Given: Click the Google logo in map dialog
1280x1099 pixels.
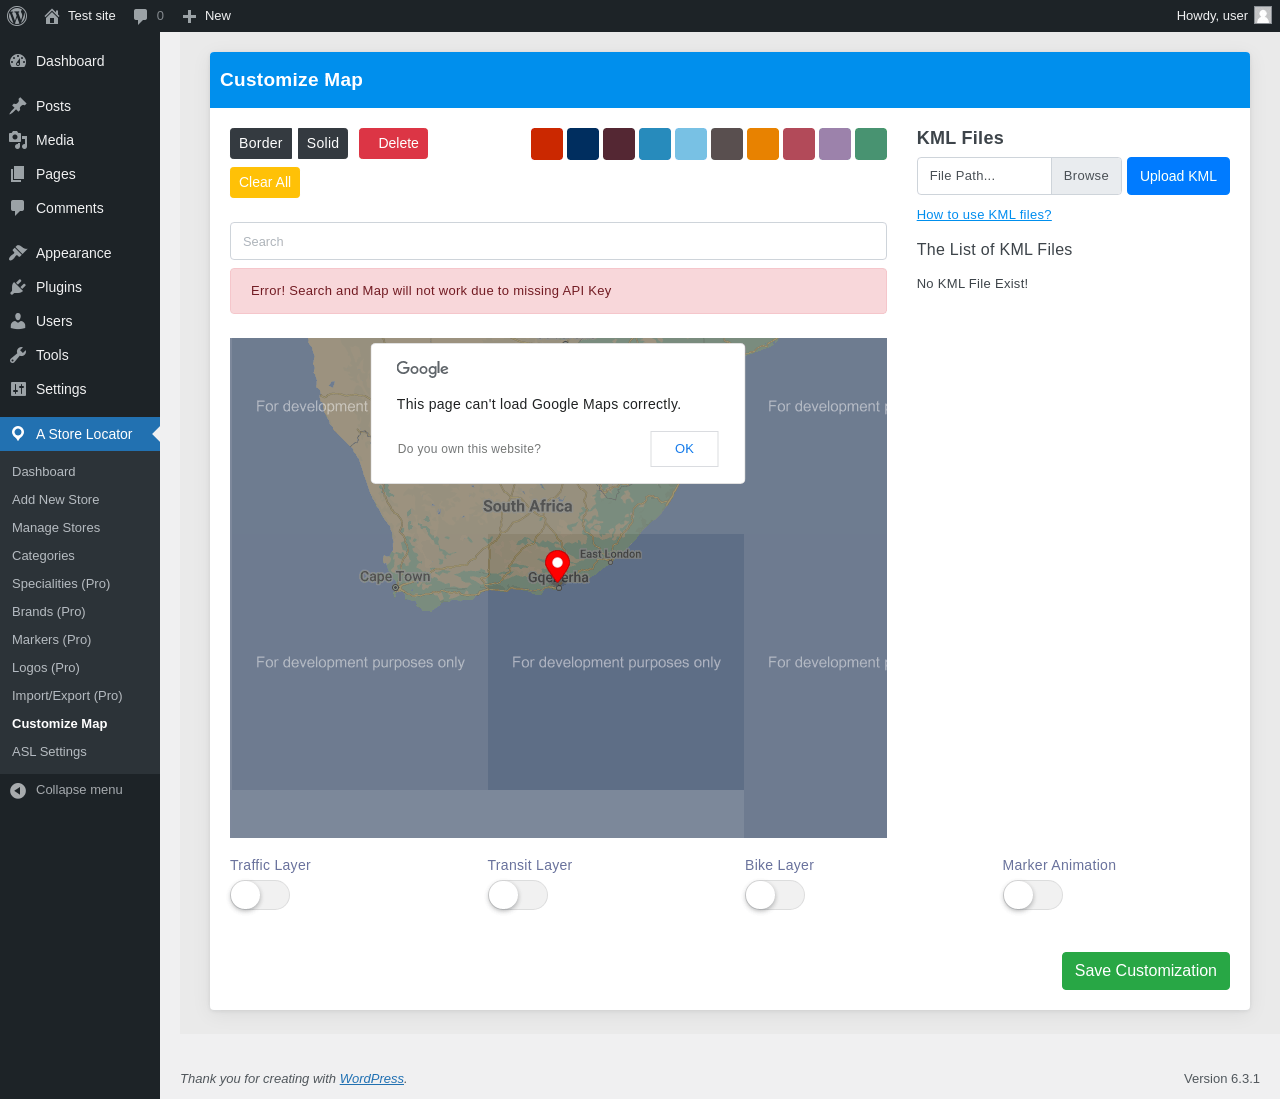Looking at the screenshot, I should [x=423, y=369].
